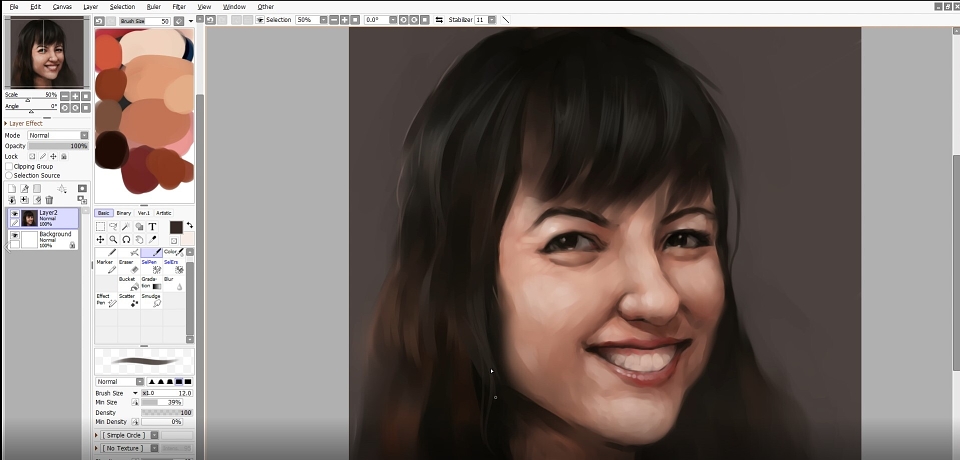Open the File menu
960x460 pixels.
13,7
